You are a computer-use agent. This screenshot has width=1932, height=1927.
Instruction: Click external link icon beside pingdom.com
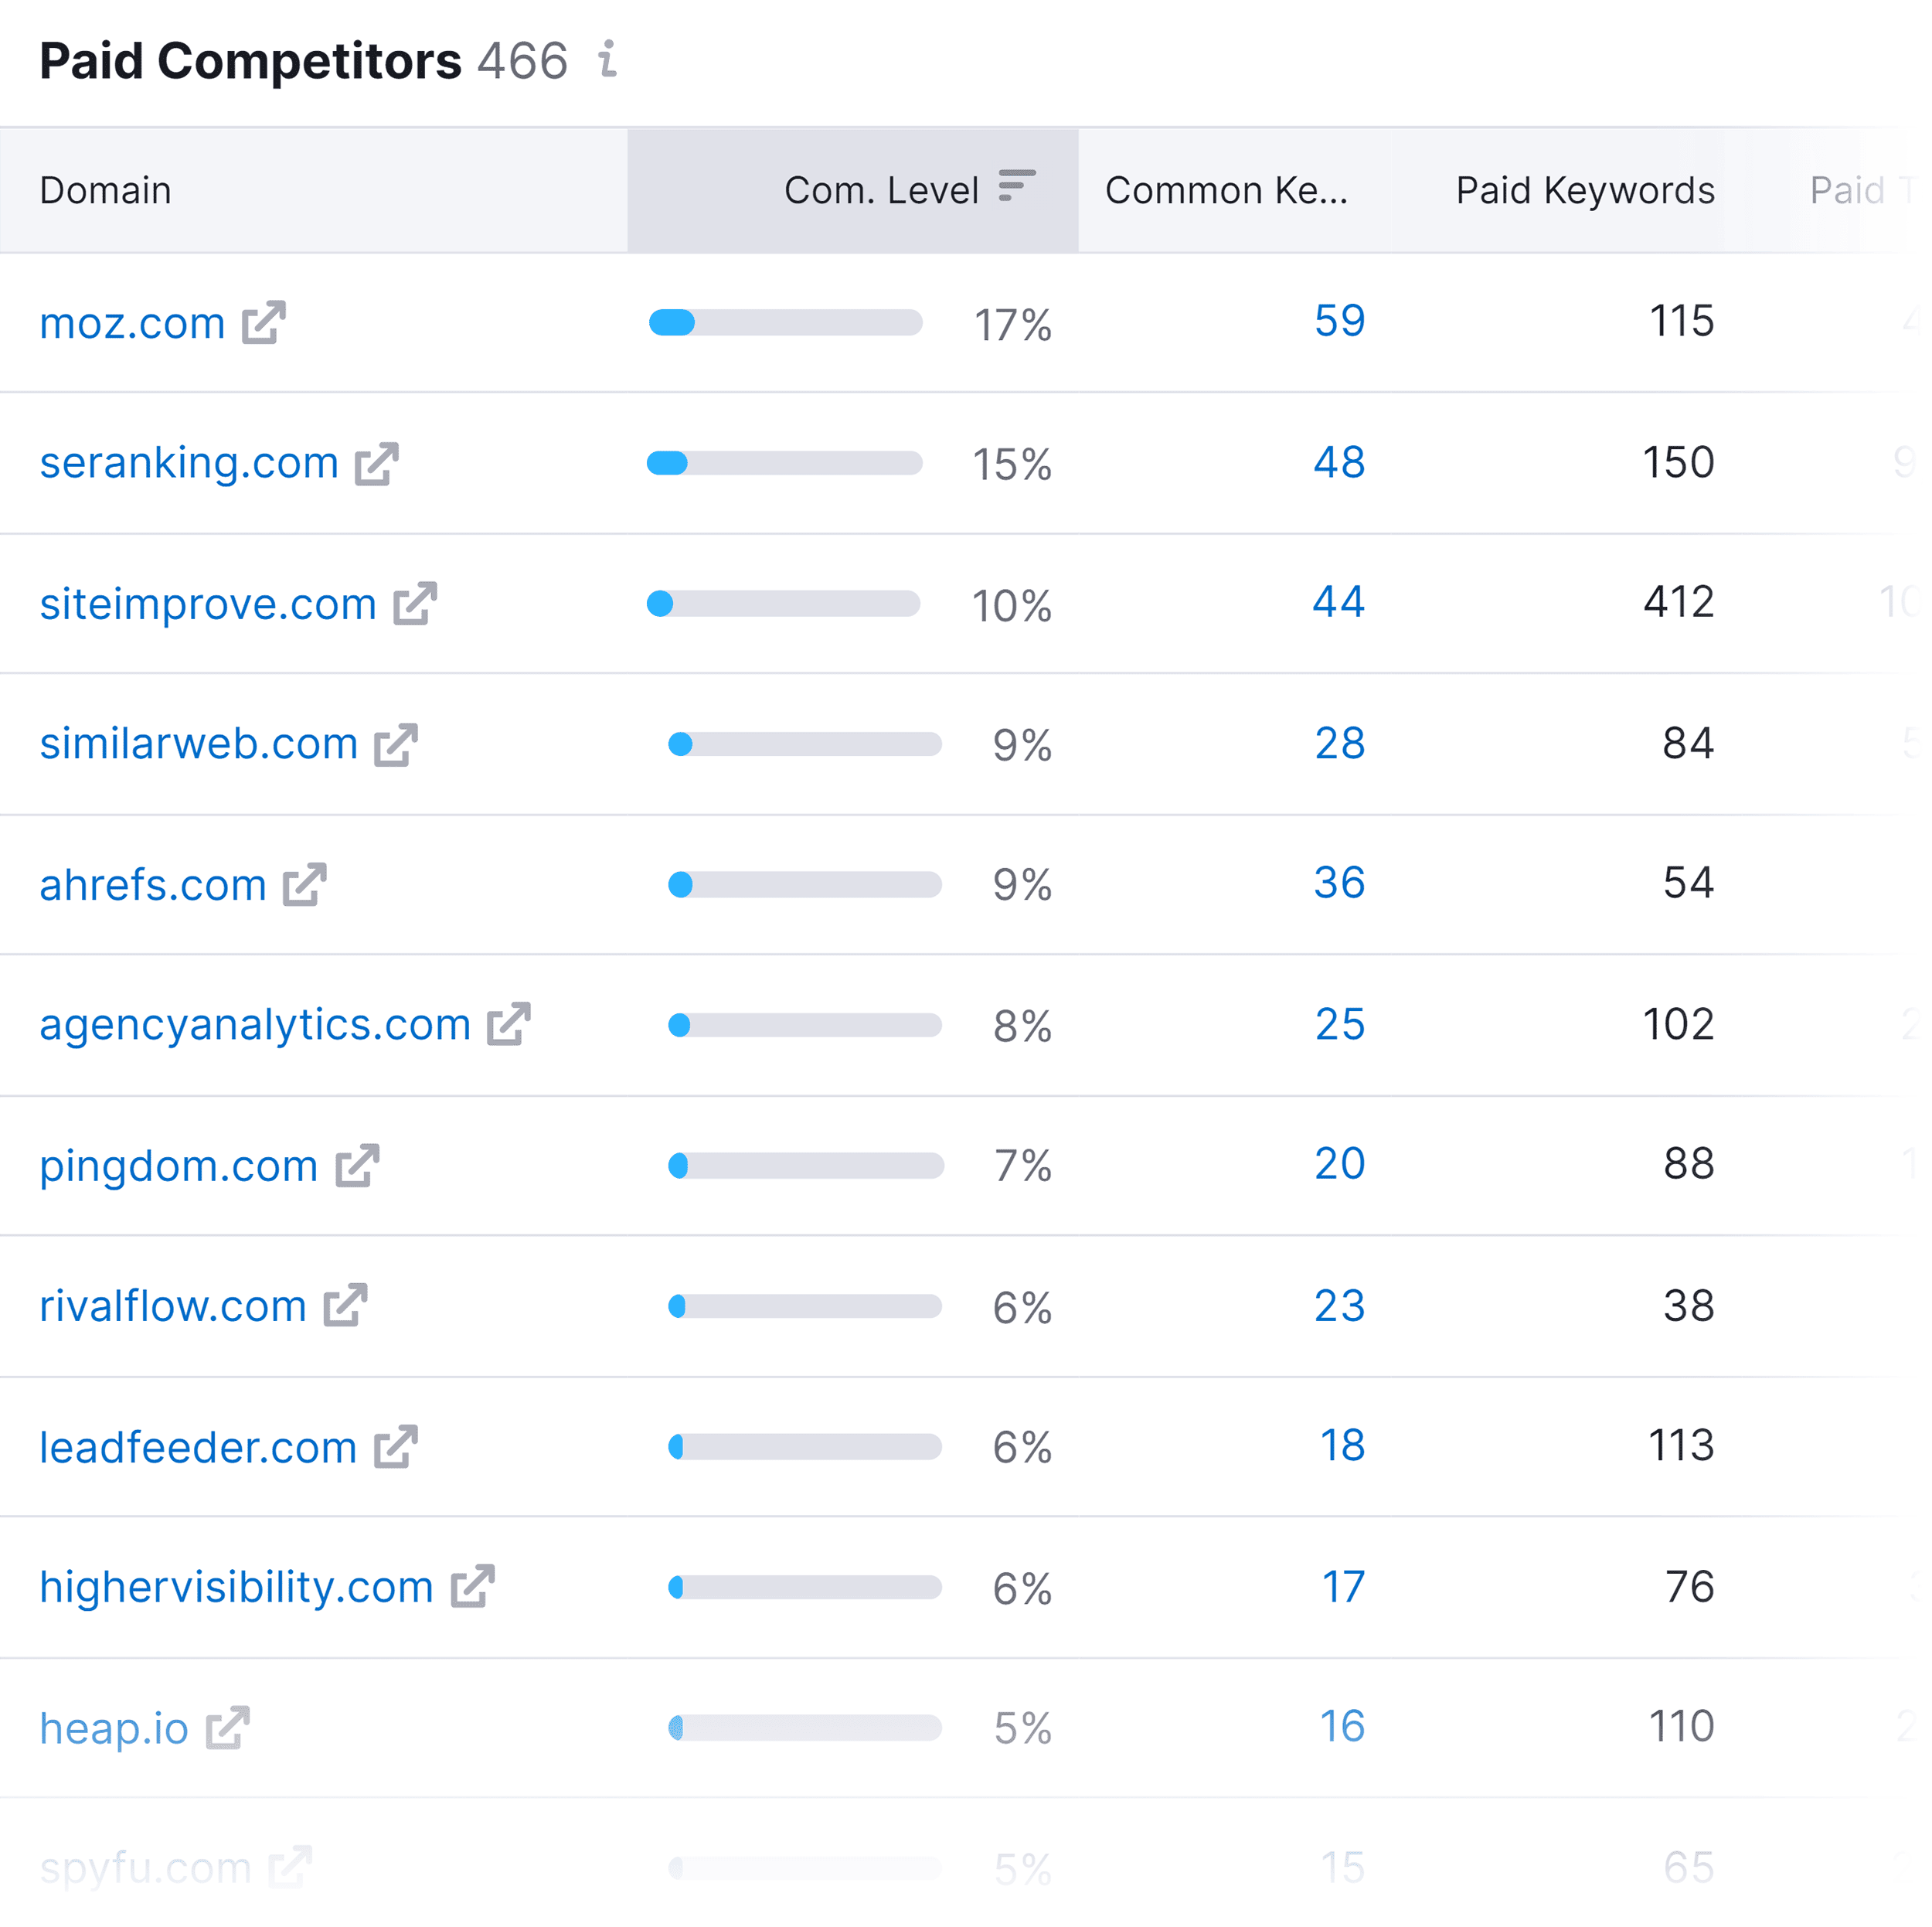pos(357,1166)
